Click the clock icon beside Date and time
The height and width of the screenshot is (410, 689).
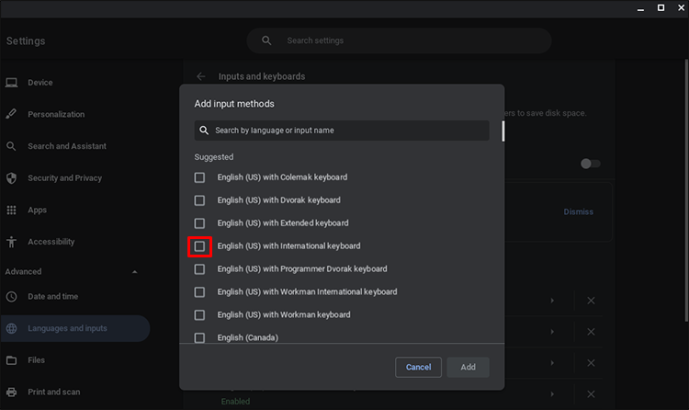tap(11, 297)
